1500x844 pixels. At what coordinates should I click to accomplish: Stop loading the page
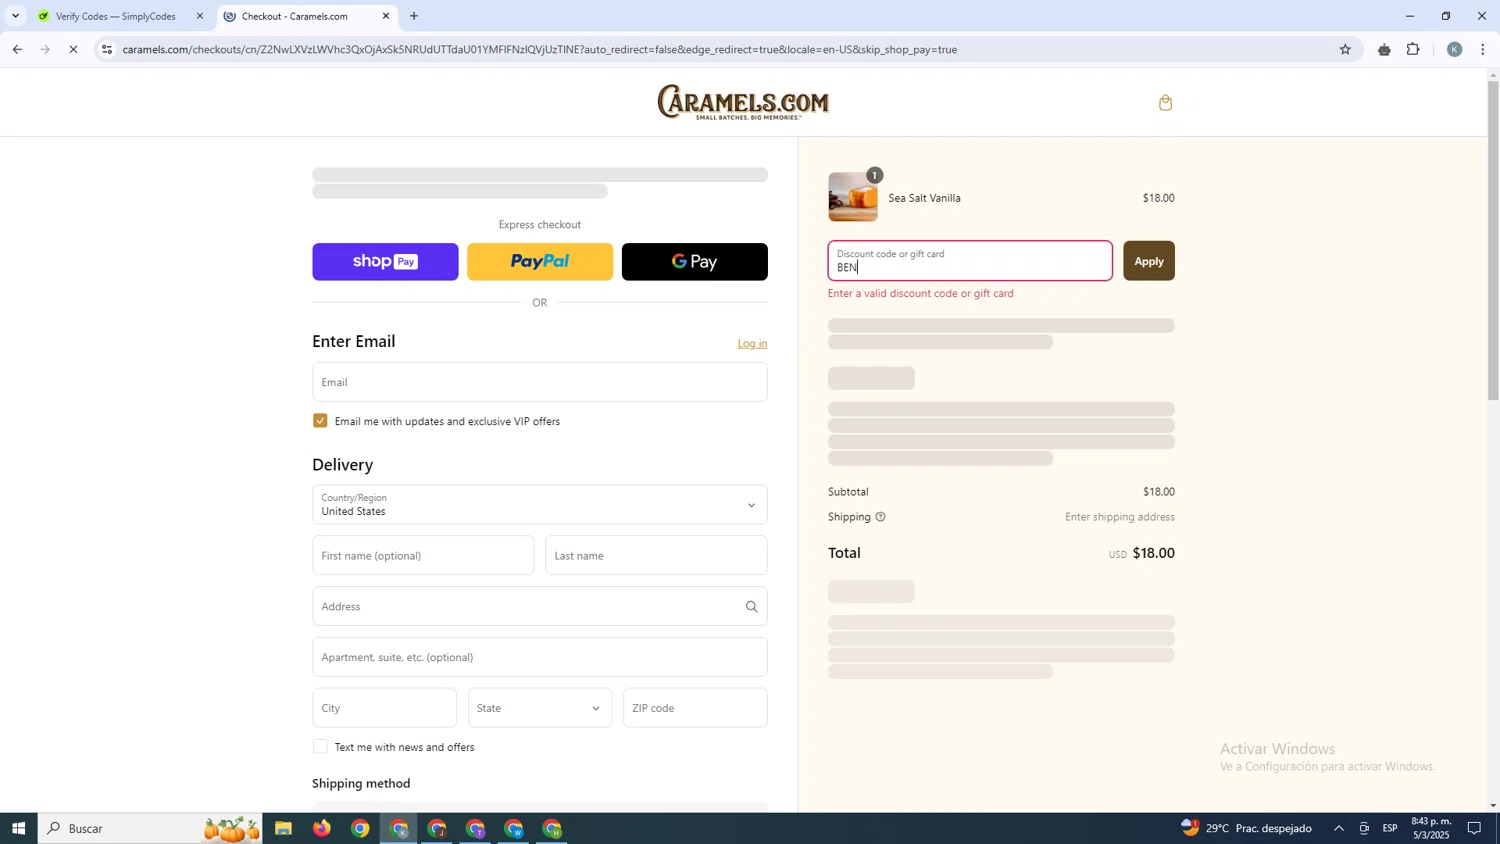click(x=73, y=49)
